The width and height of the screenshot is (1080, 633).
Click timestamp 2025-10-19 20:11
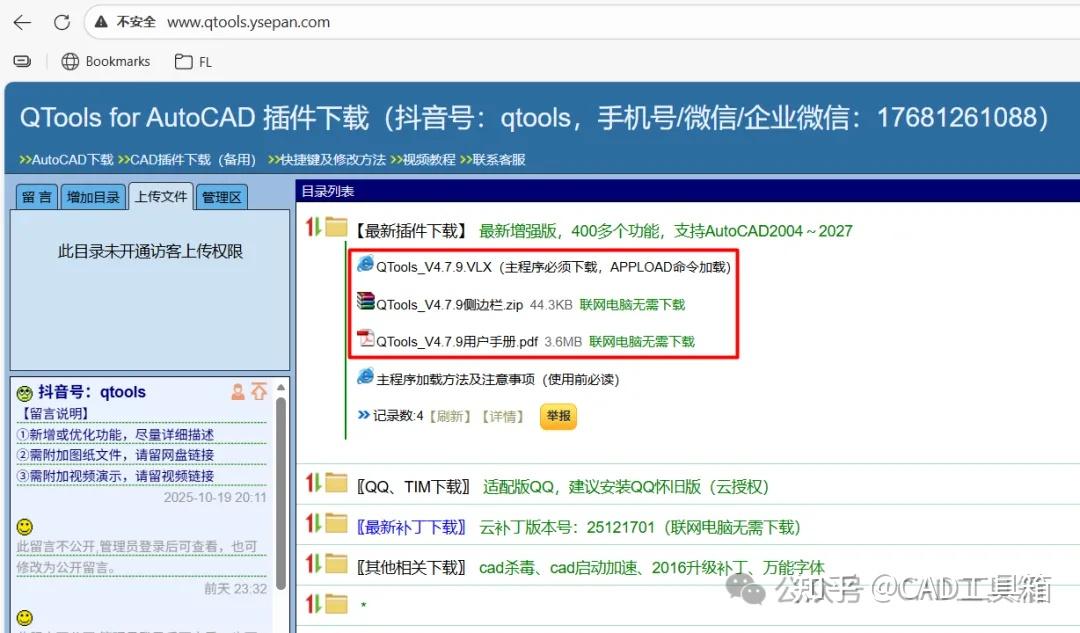pos(215,497)
